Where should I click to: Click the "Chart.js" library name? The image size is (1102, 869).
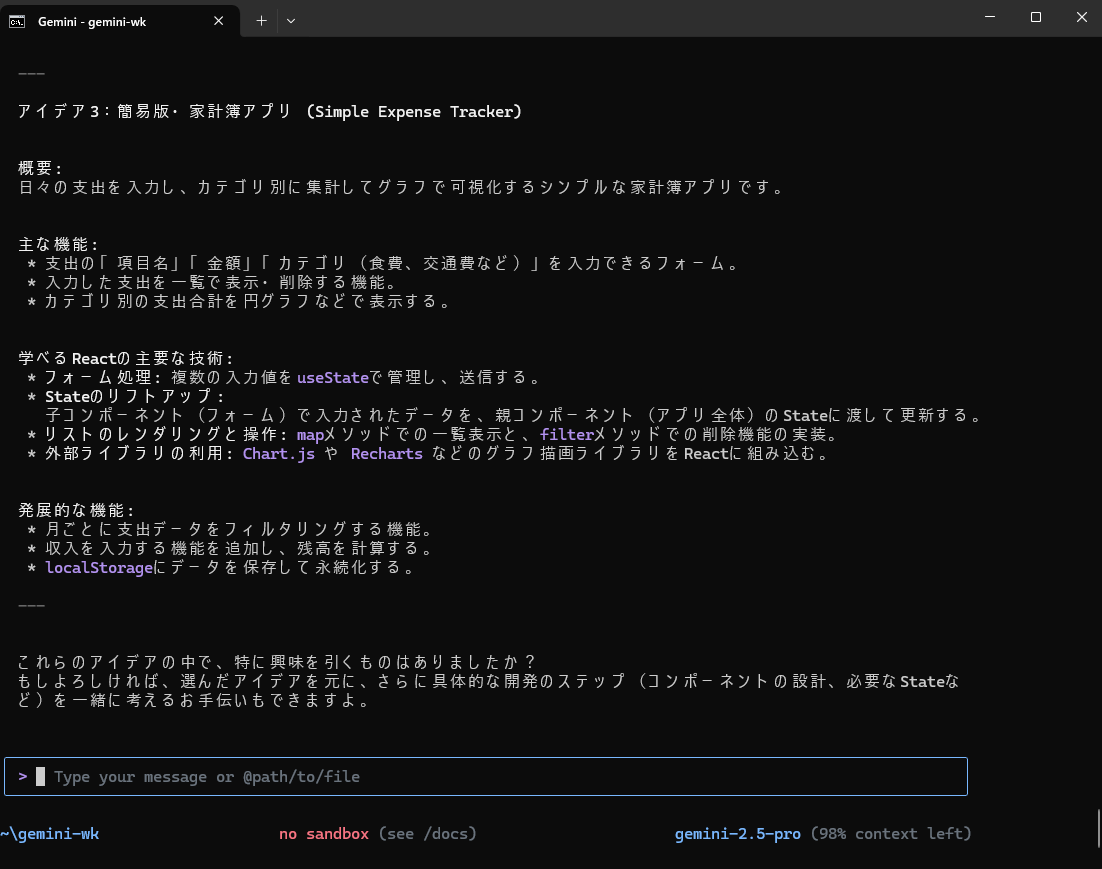point(278,454)
